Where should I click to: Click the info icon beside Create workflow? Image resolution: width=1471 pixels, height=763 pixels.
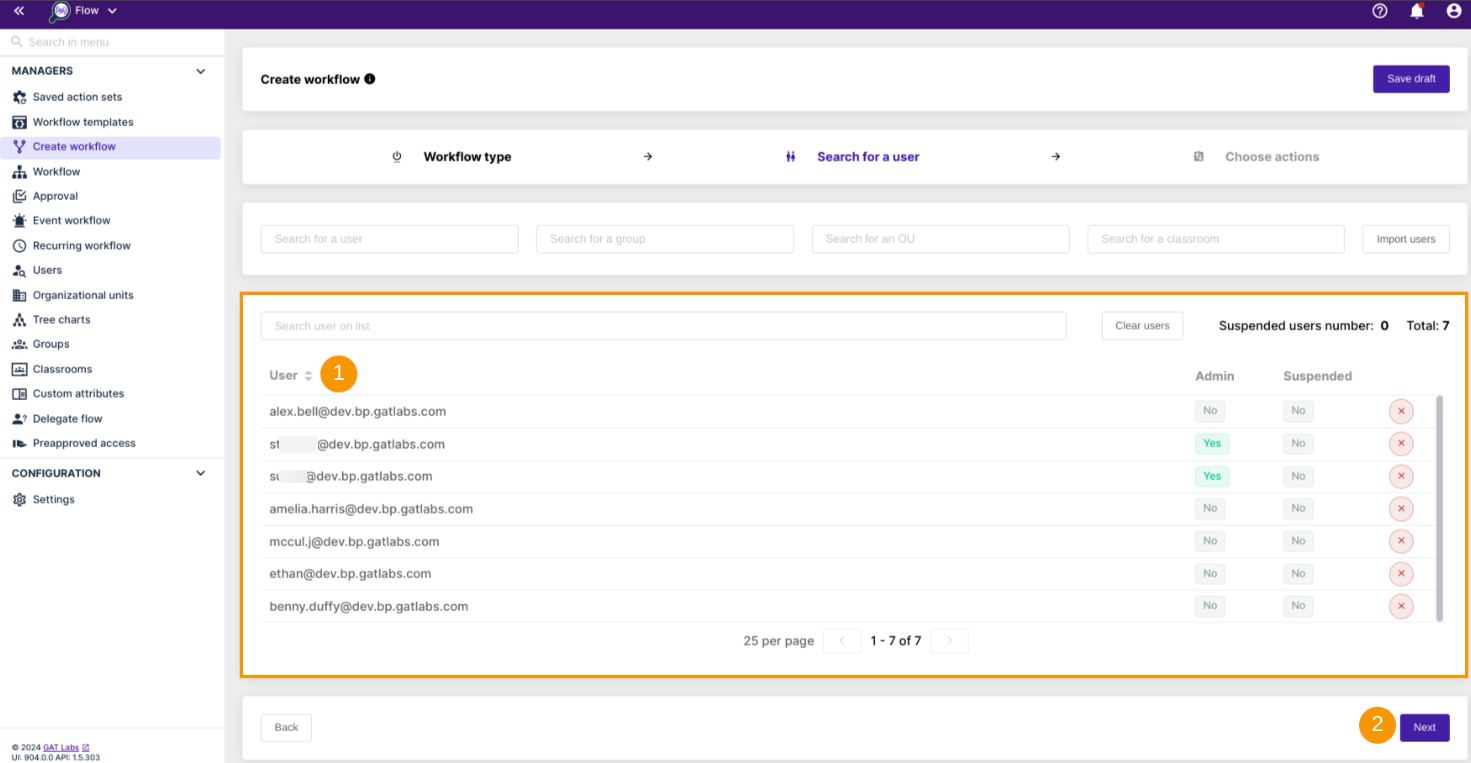pyautogui.click(x=370, y=79)
